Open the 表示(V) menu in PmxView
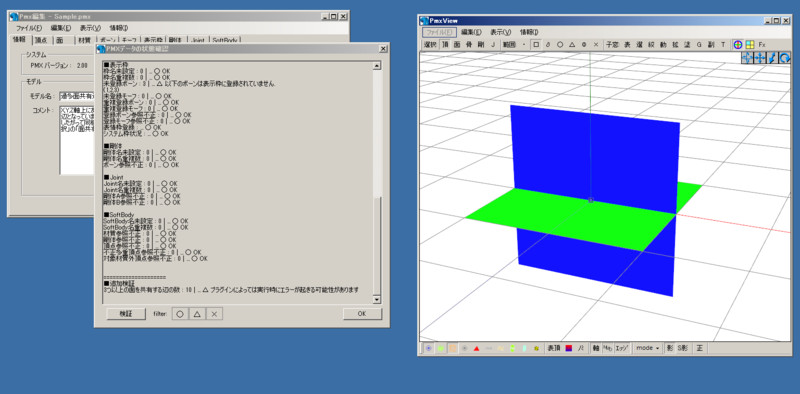Image resolution: width=800 pixels, height=394 pixels. click(x=504, y=32)
